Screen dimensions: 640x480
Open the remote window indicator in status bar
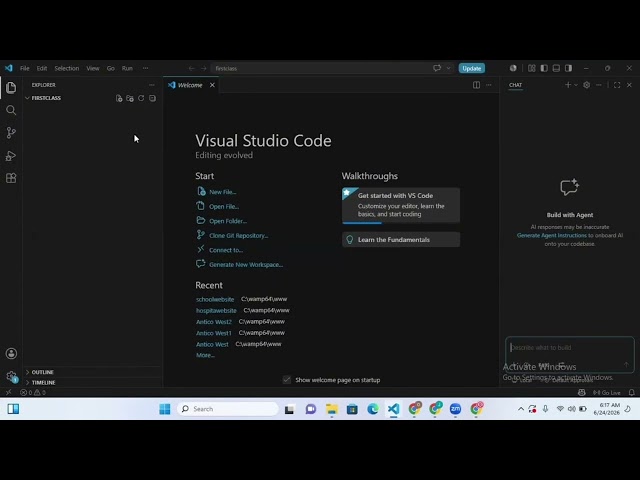pos(9,392)
